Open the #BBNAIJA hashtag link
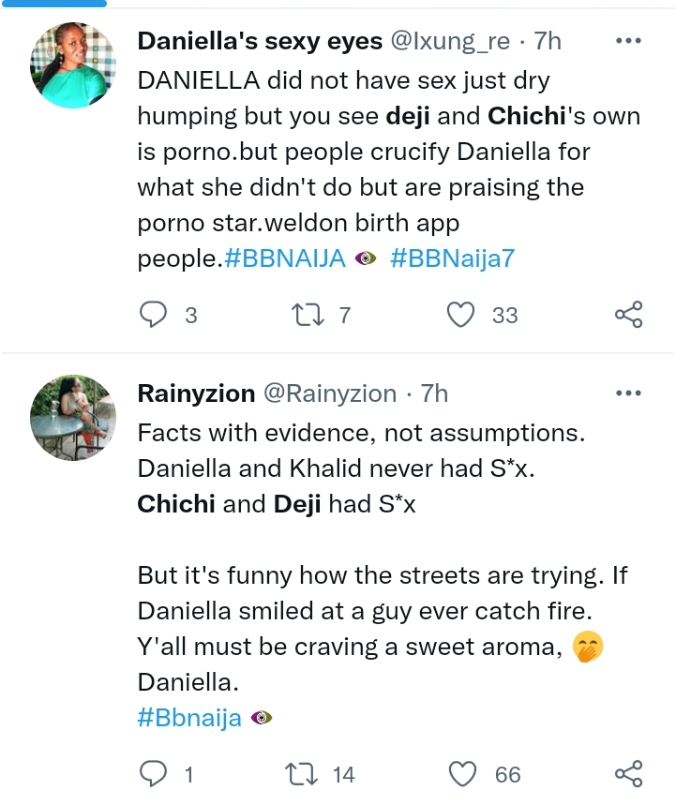 285,258
